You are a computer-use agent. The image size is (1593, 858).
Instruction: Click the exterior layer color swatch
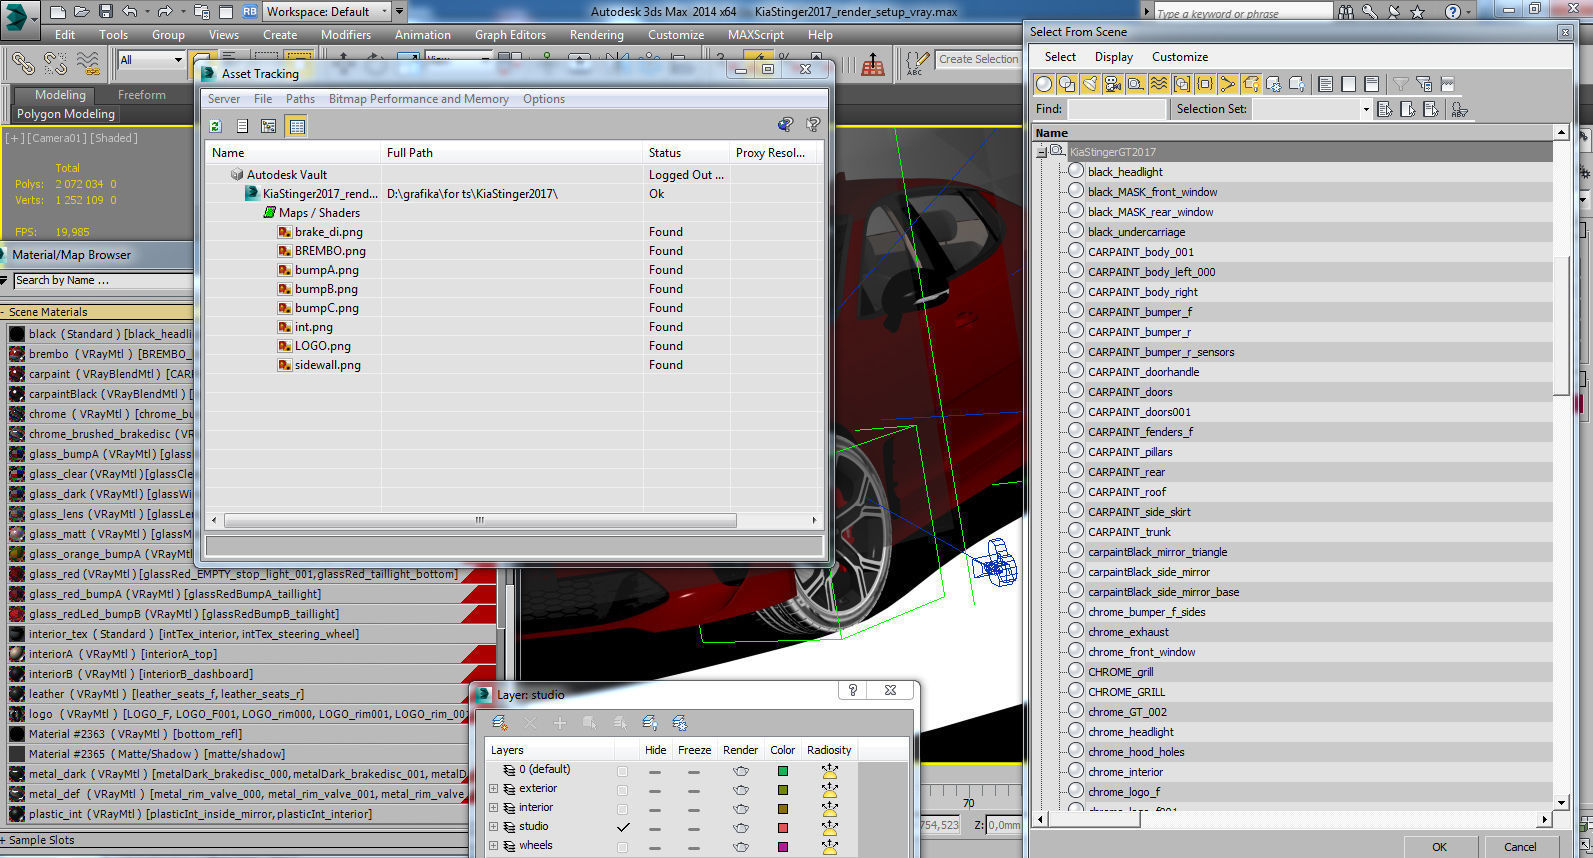point(782,790)
